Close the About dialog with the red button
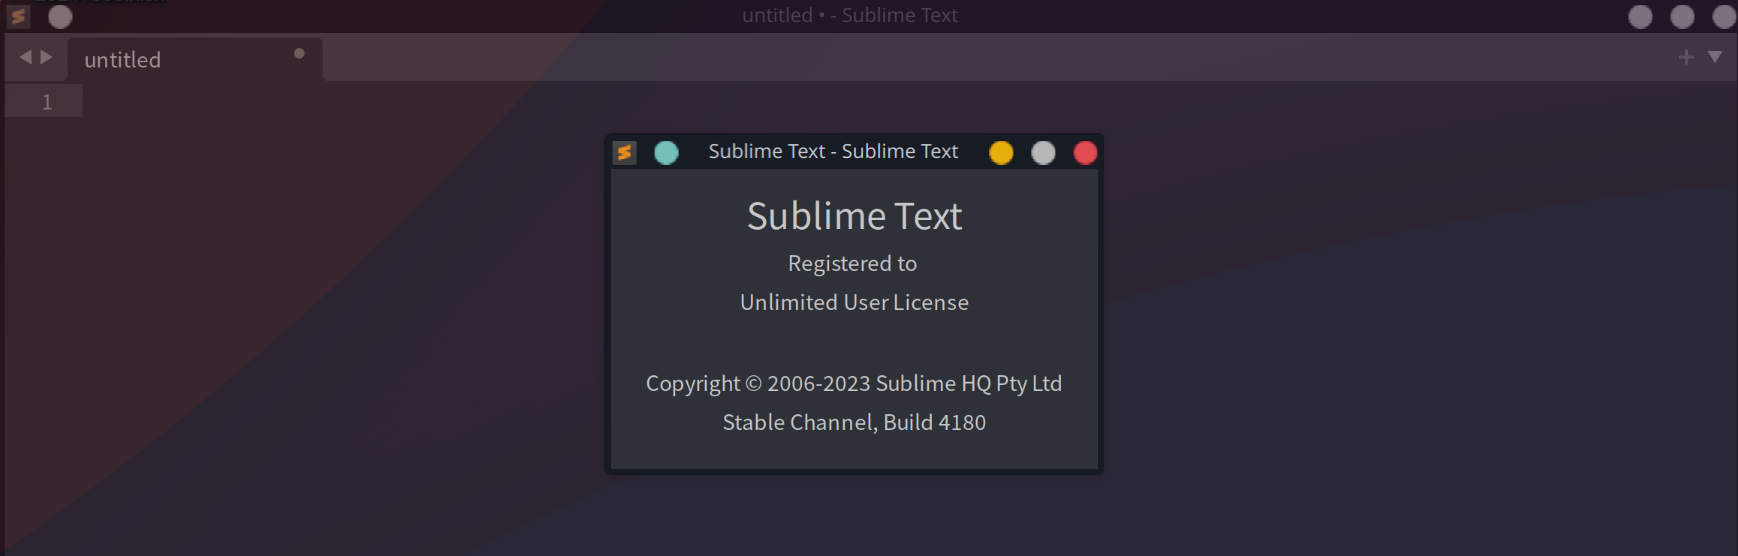1738x556 pixels. tap(1085, 152)
